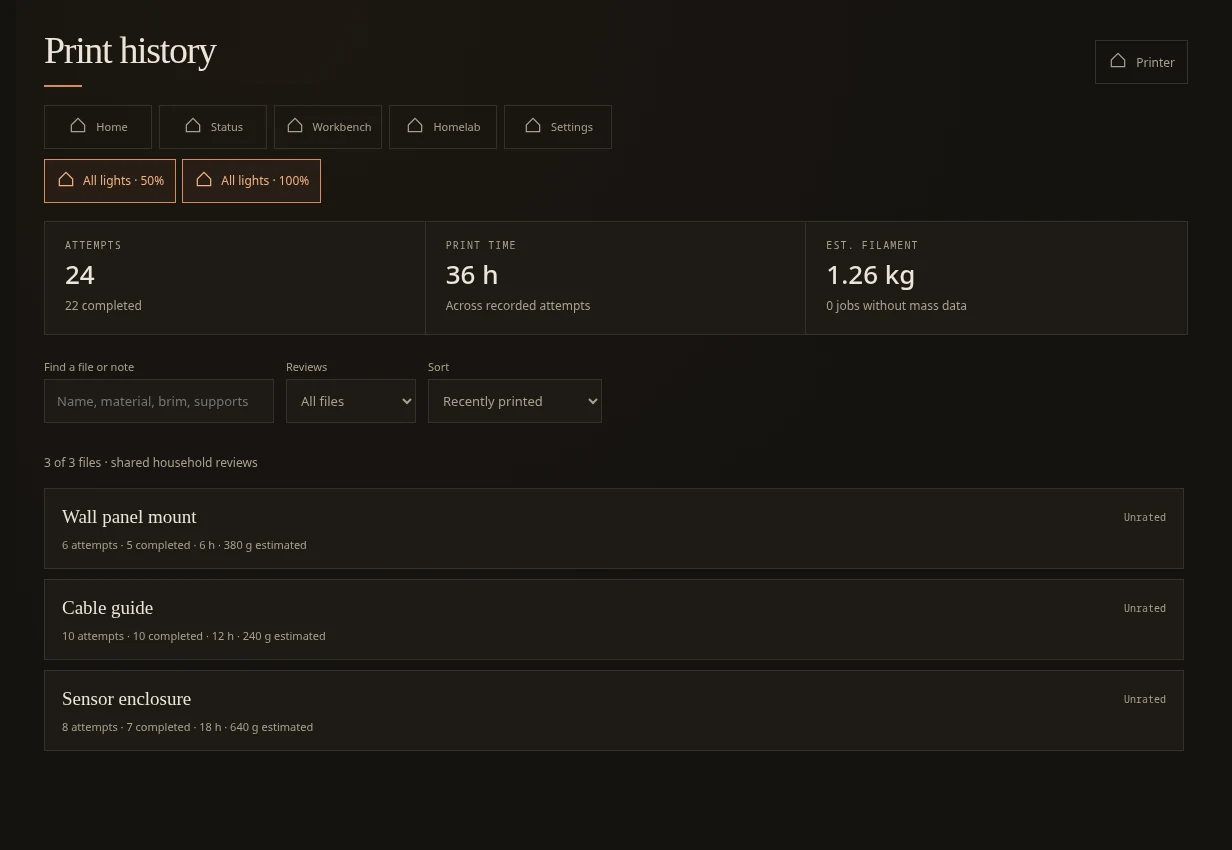This screenshot has height=850, width=1232.
Task: Focus the Find a file or note field
Action: point(159,401)
